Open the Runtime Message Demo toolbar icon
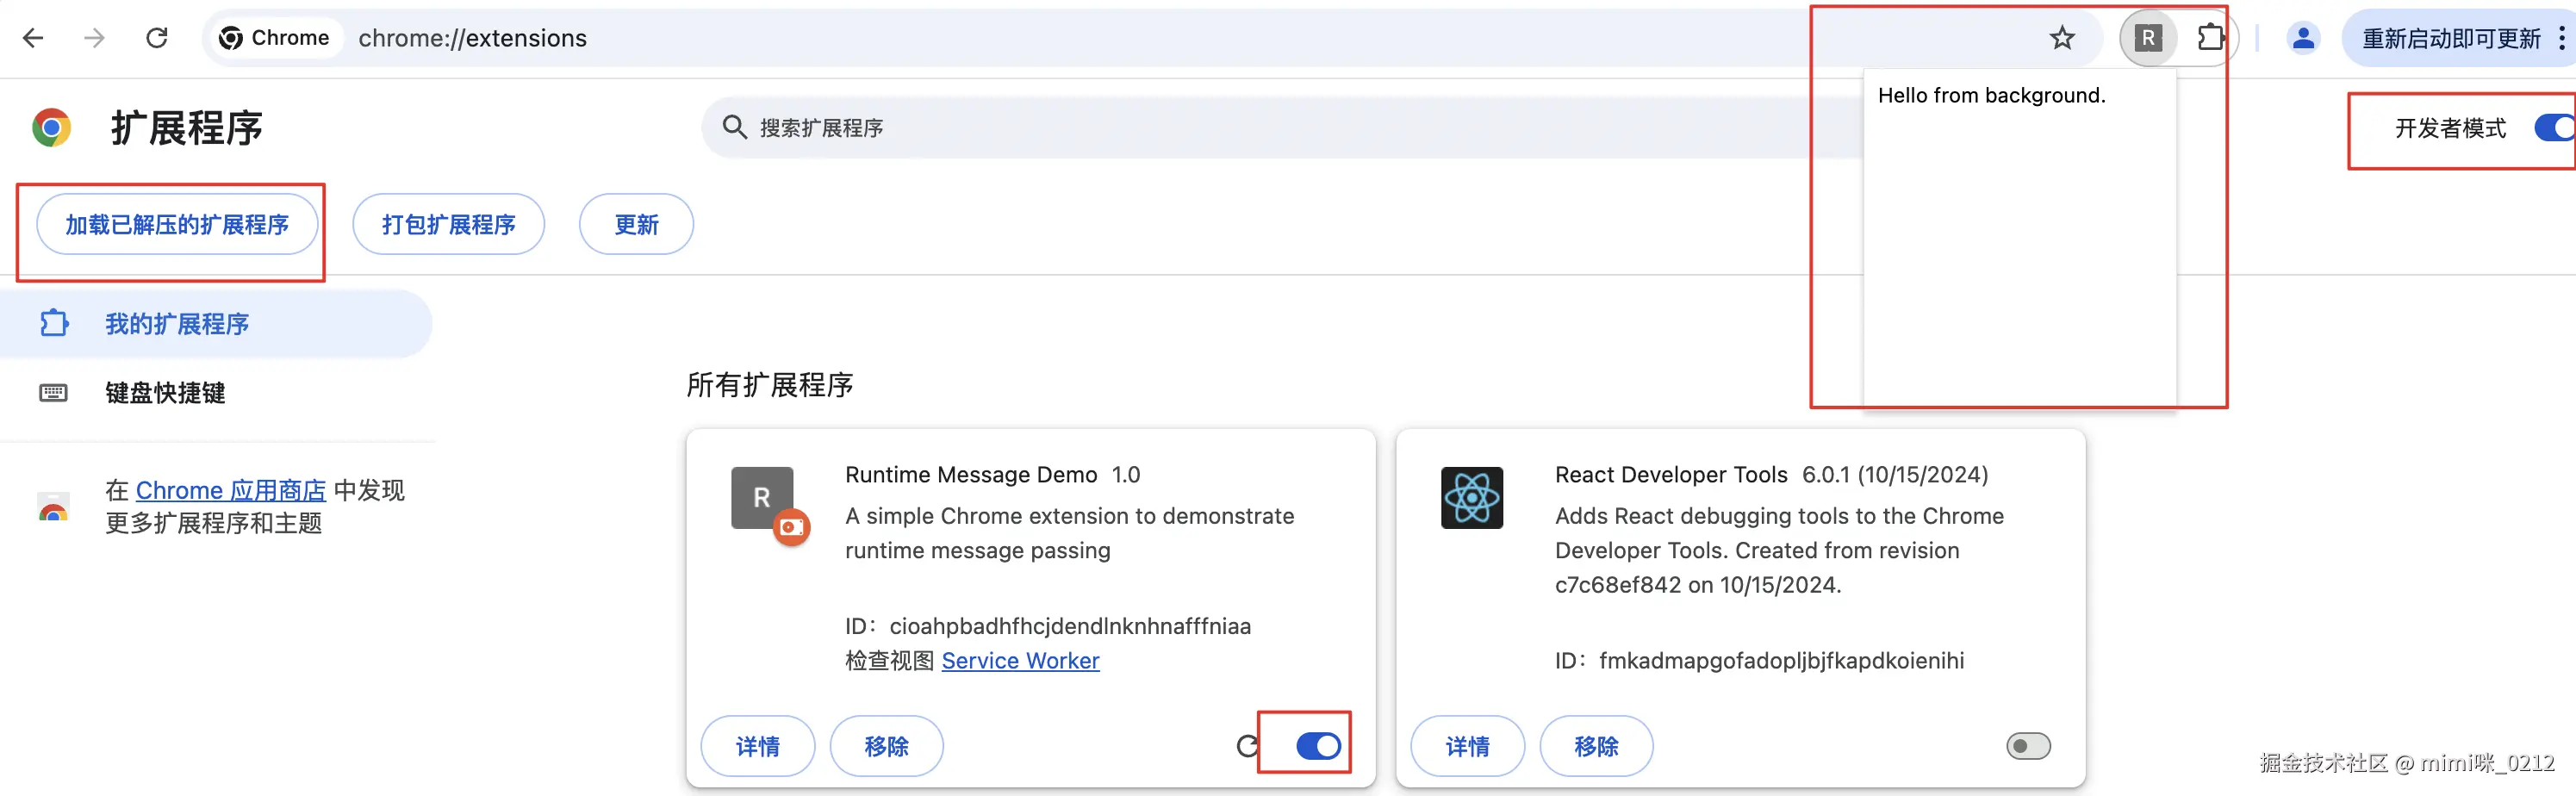The width and height of the screenshot is (2576, 796). click(2147, 38)
